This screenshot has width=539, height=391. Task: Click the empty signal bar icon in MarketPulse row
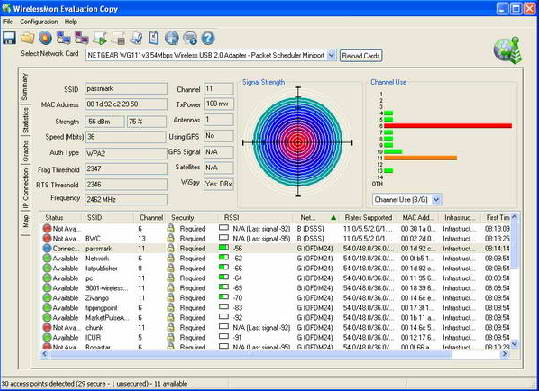224,317
